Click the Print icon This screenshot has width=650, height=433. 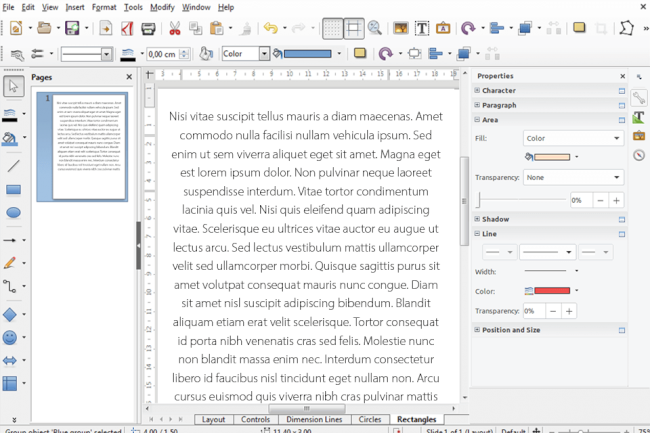click(148, 28)
